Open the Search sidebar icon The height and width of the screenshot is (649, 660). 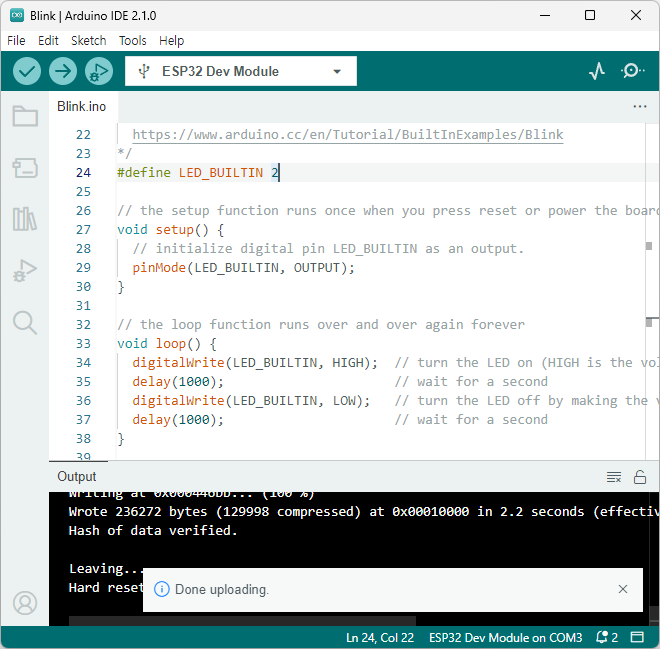[x=25, y=323]
